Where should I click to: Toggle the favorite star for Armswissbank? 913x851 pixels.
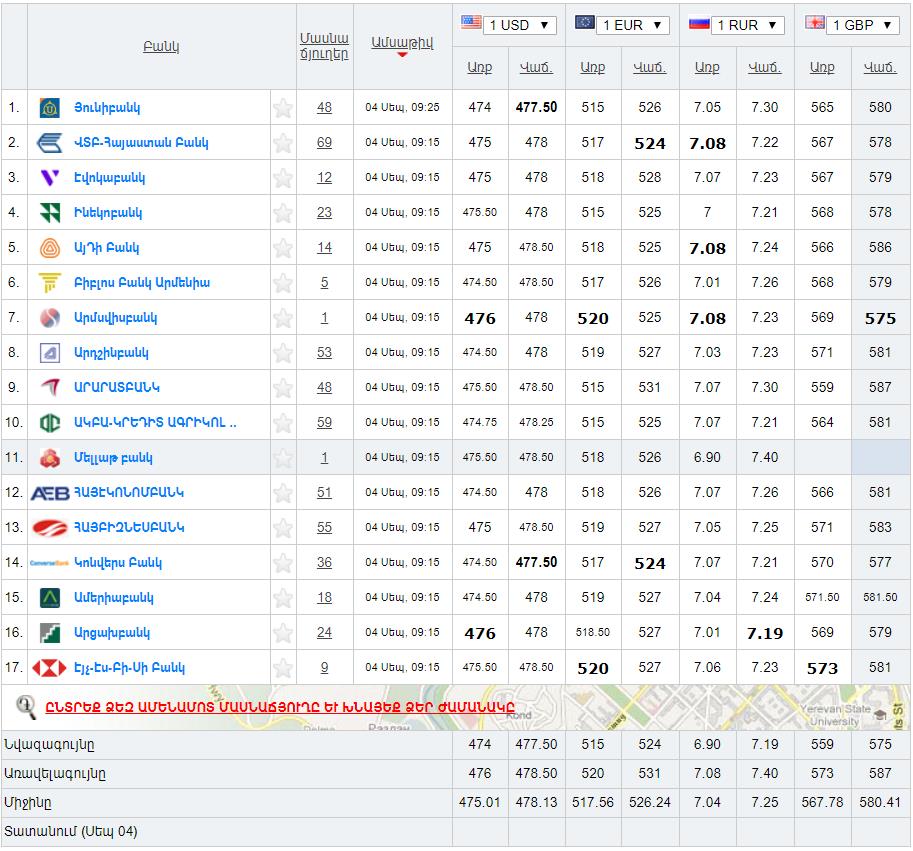(283, 318)
